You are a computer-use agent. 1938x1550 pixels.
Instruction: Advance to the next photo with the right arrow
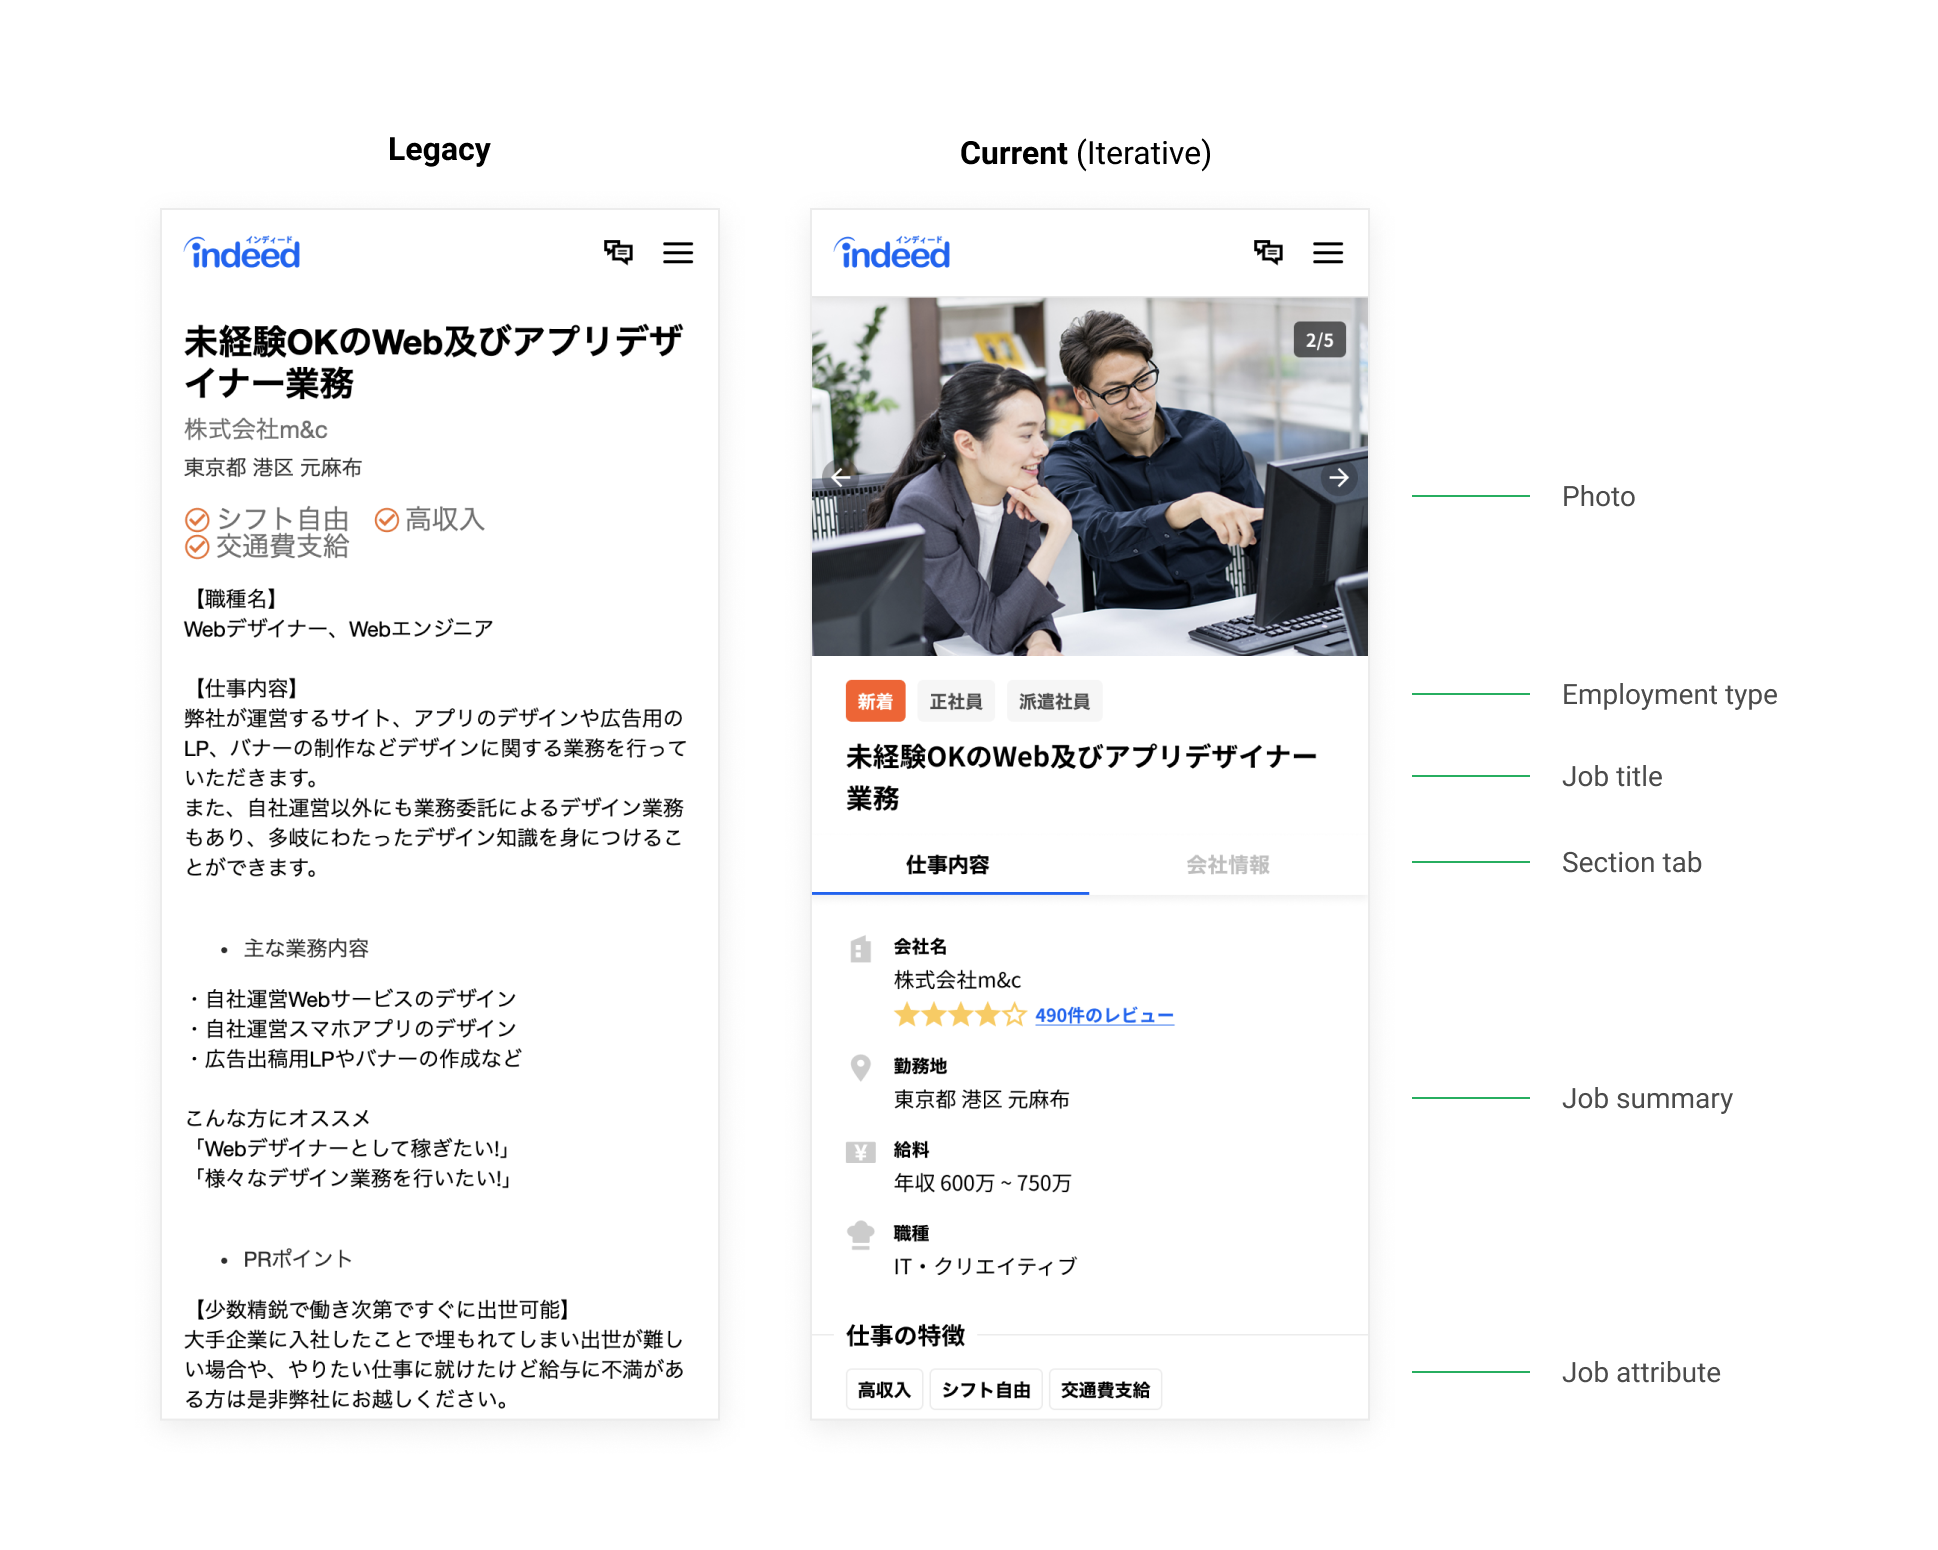1339,478
